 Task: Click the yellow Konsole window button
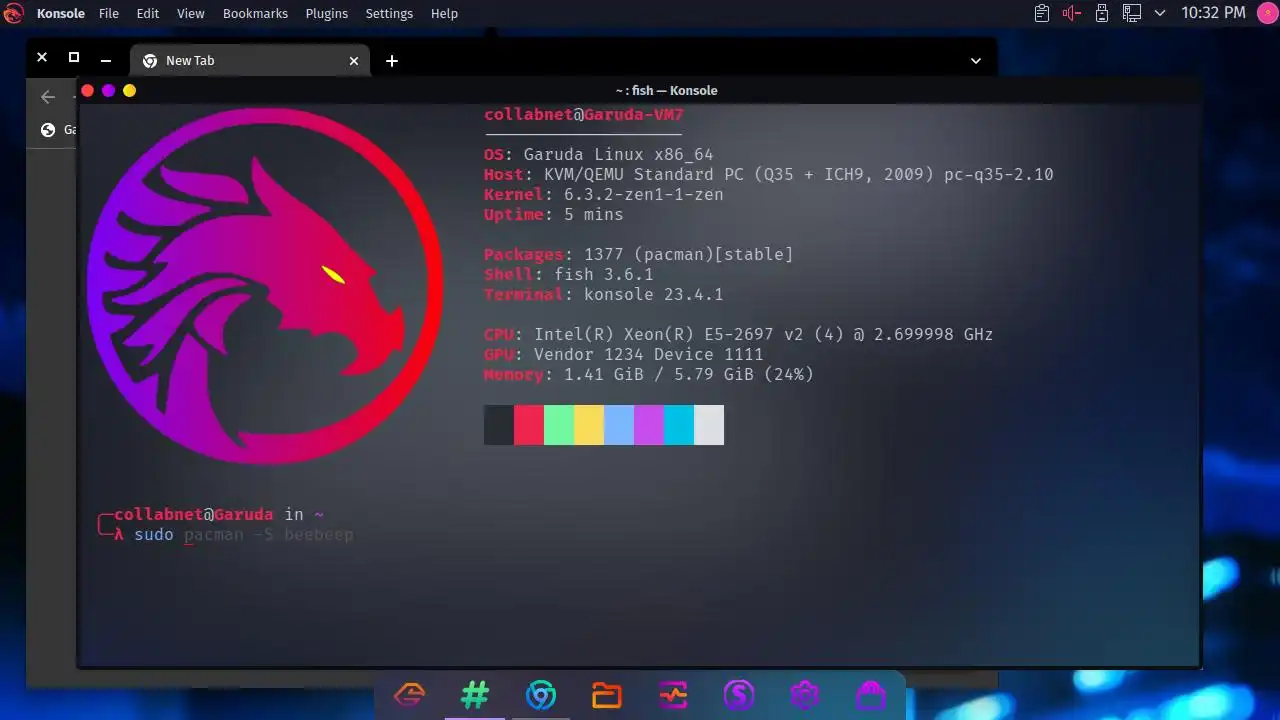[x=129, y=90]
